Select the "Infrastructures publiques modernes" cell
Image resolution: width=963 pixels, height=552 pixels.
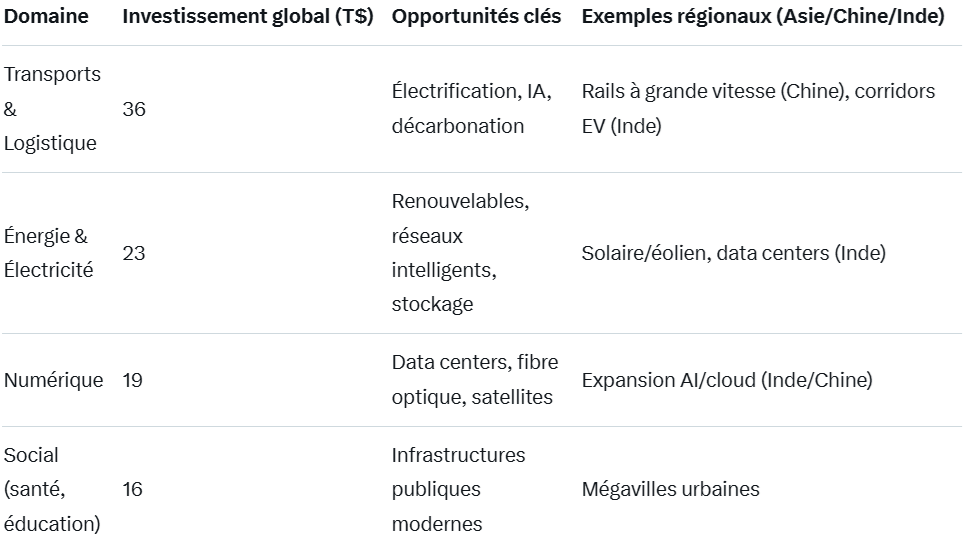(x=458, y=489)
